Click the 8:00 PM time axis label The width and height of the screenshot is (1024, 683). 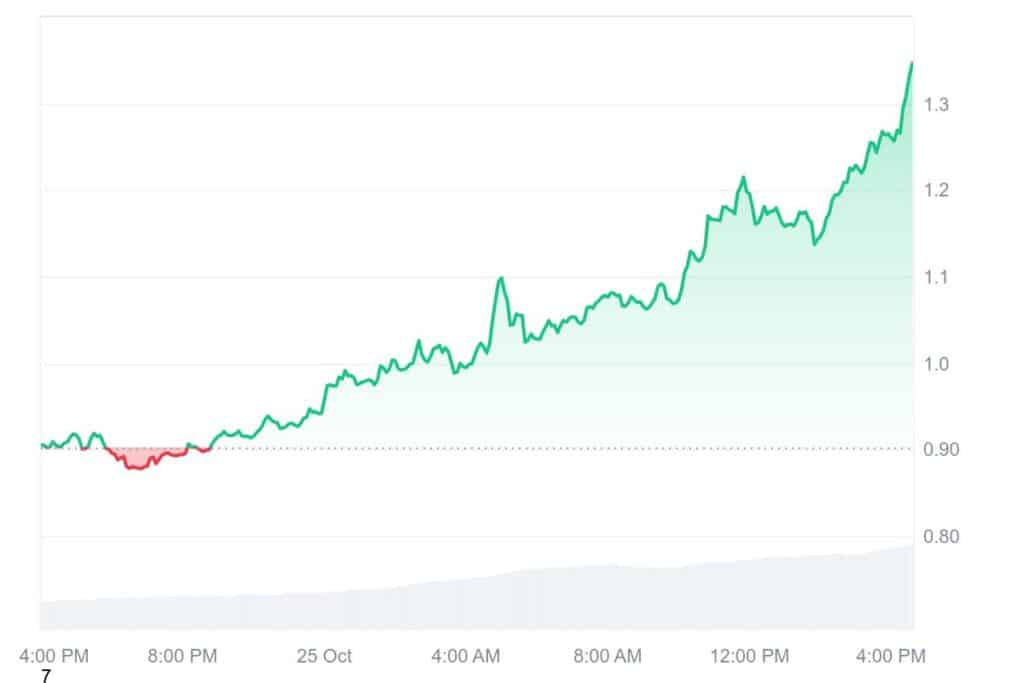click(x=182, y=656)
